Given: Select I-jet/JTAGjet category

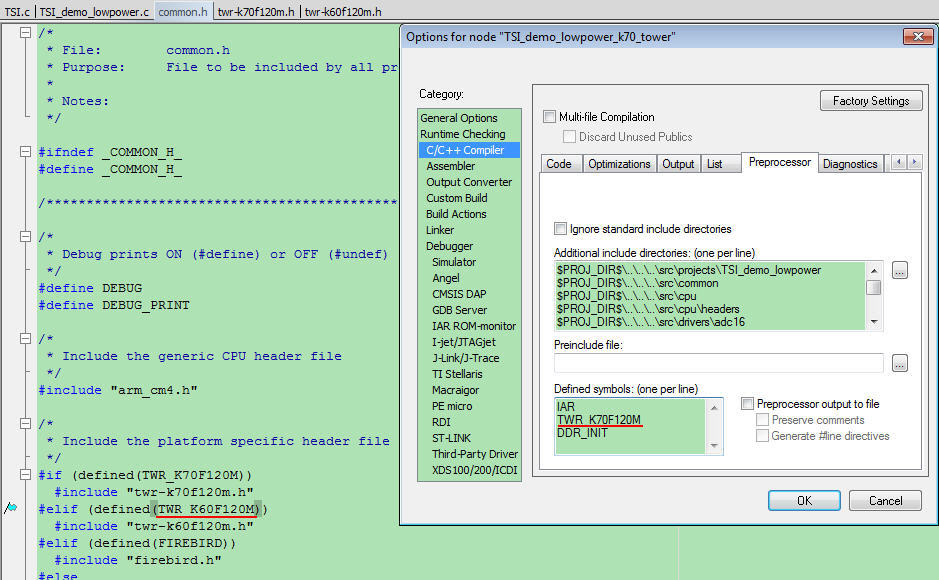Looking at the screenshot, I should point(464,342).
